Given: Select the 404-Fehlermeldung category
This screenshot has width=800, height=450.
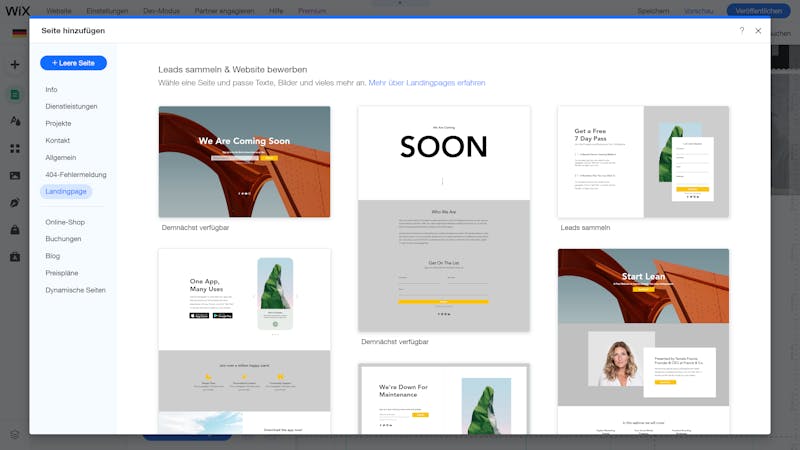Looking at the screenshot, I should point(76,174).
